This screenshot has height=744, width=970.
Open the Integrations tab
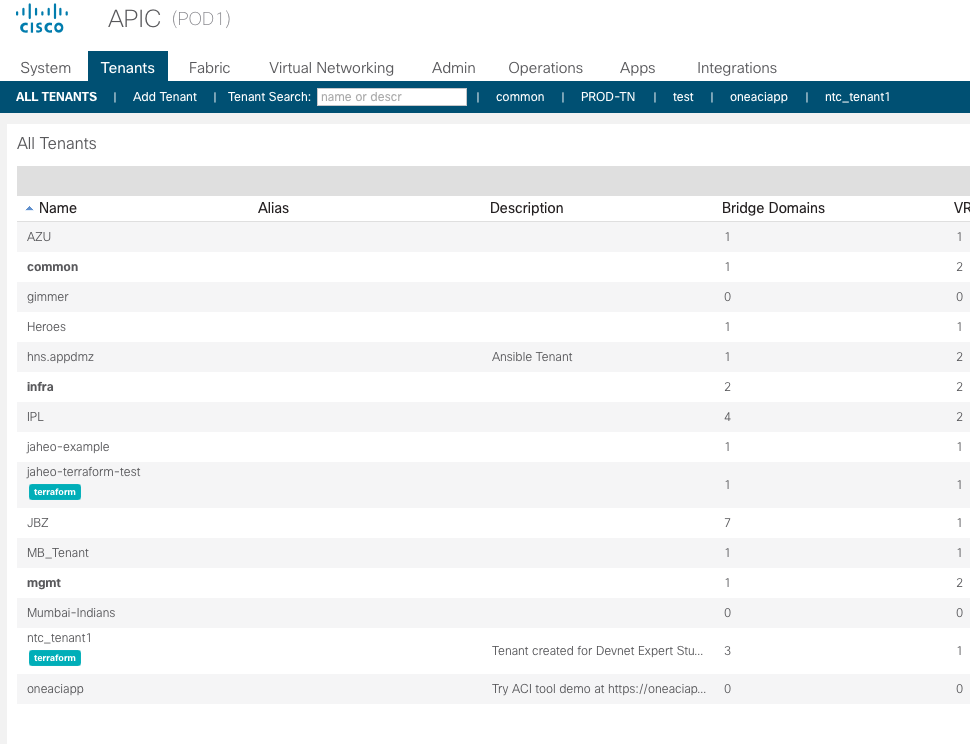coord(737,67)
